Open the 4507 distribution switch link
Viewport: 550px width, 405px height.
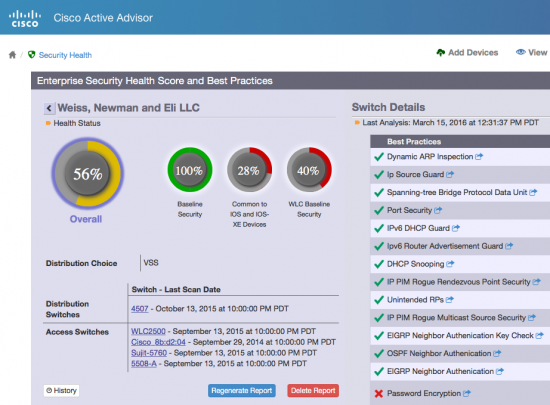140,309
